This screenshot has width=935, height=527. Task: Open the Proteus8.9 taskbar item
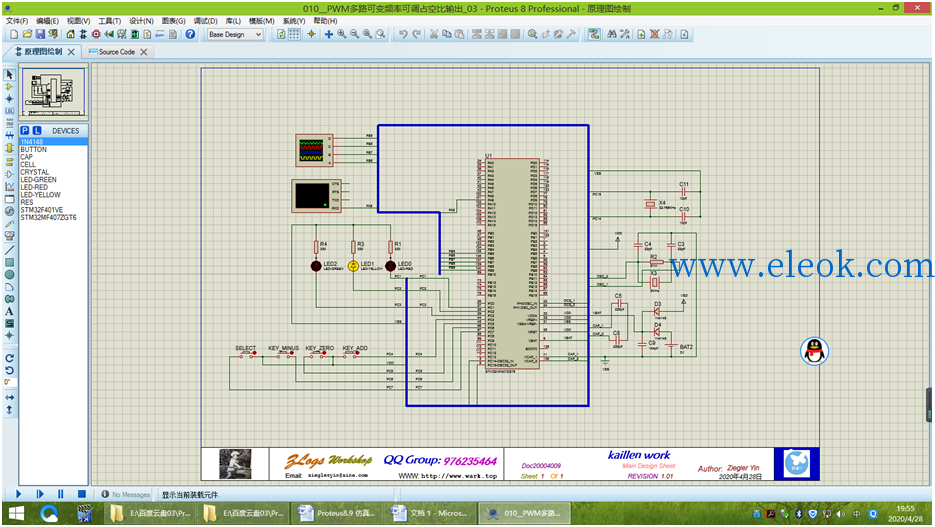(x=337, y=513)
